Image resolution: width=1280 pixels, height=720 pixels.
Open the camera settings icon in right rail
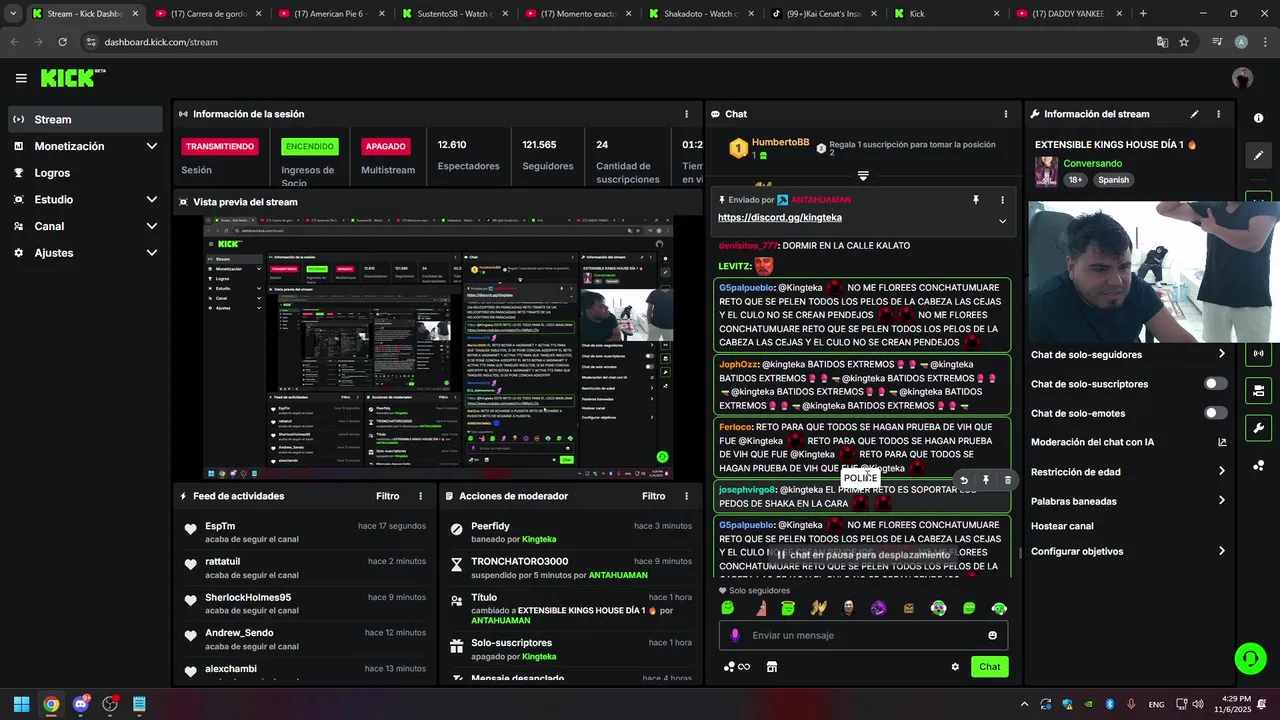pos(1258,390)
